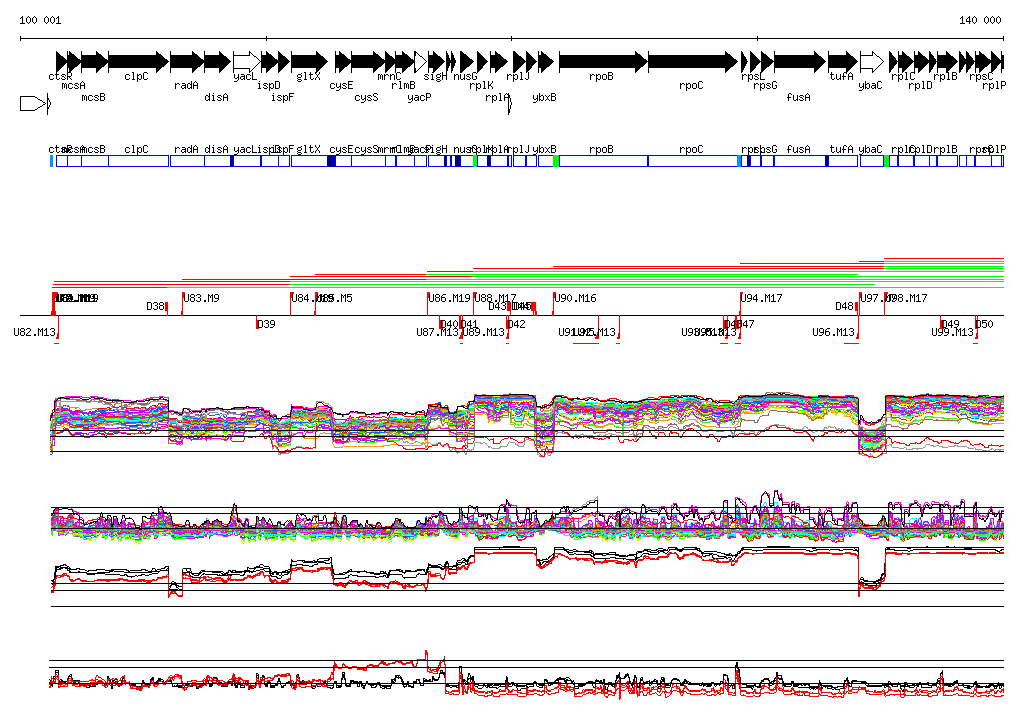Click the 'mcsA' label under arrows
Viewport: 1024px width, 714px height.
click(73, 86)
